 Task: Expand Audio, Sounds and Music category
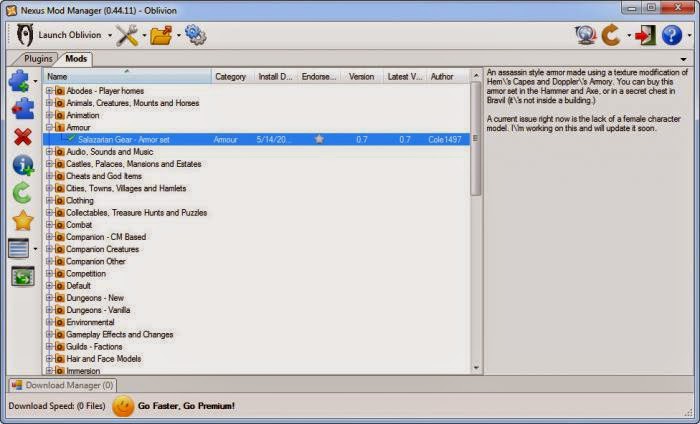[50, 151]
